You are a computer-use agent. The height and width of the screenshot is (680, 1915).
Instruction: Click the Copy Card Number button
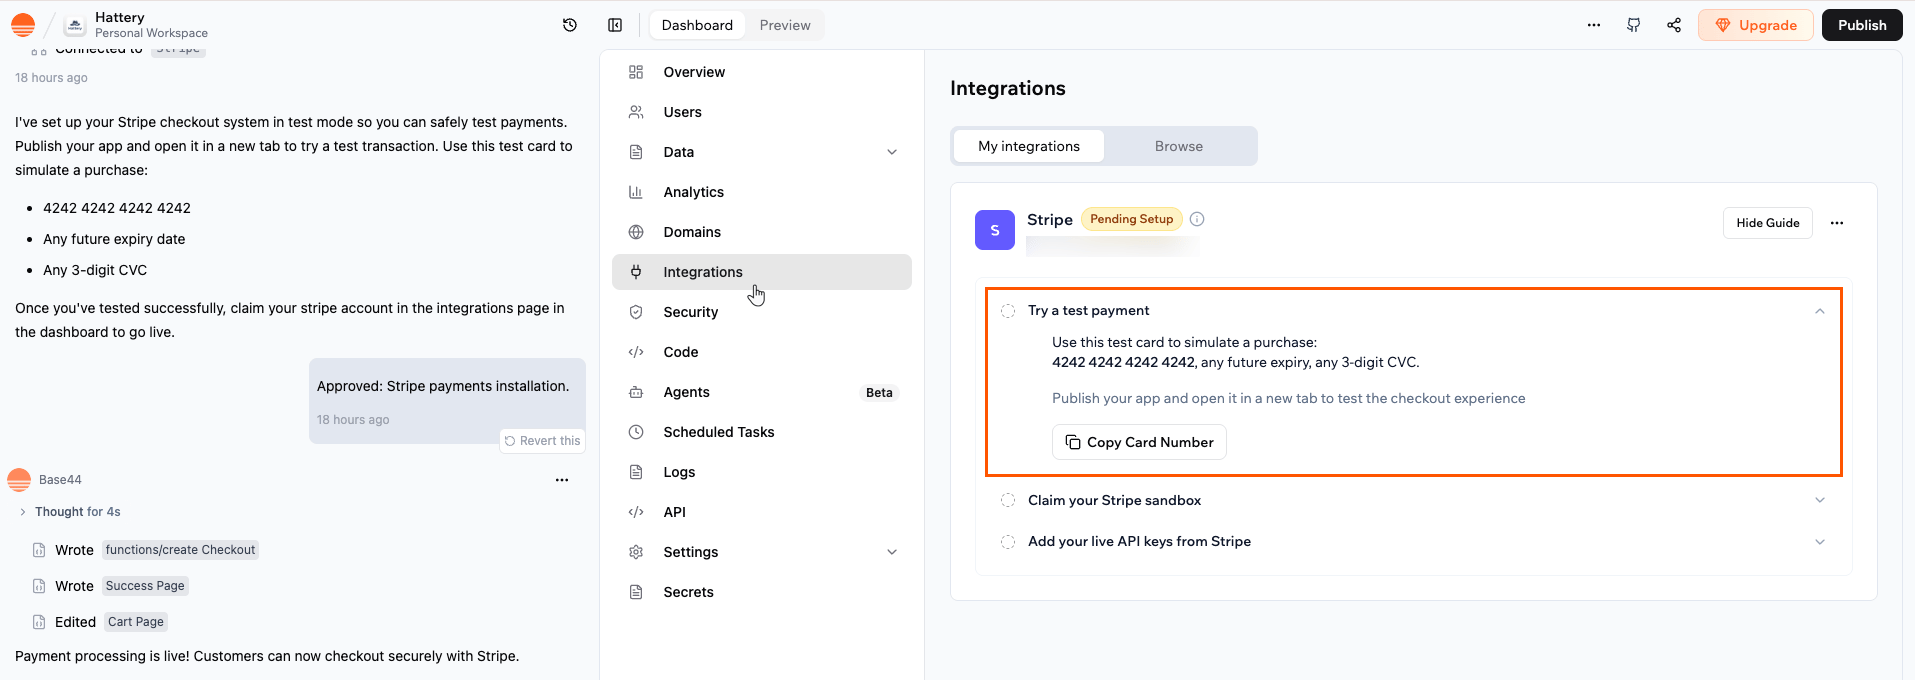point(1139,442)
